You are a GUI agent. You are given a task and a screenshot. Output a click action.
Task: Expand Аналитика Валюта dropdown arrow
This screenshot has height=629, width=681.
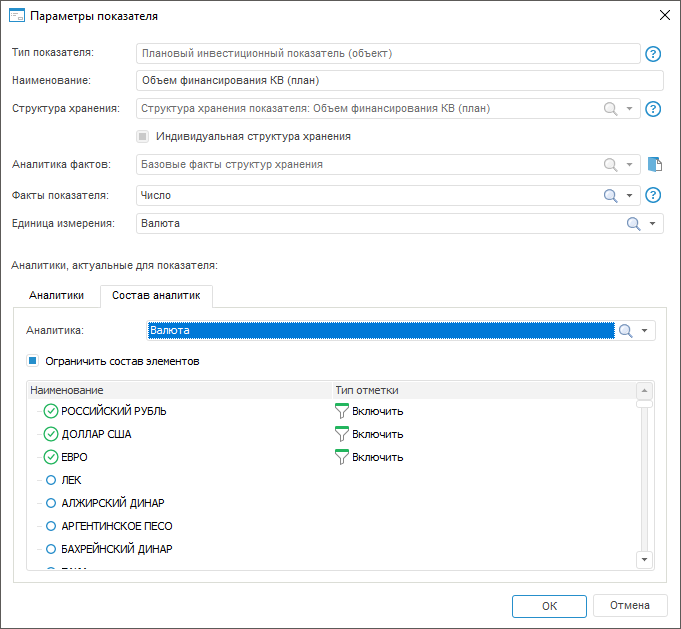pyautogui.click(x=645, y=331)
